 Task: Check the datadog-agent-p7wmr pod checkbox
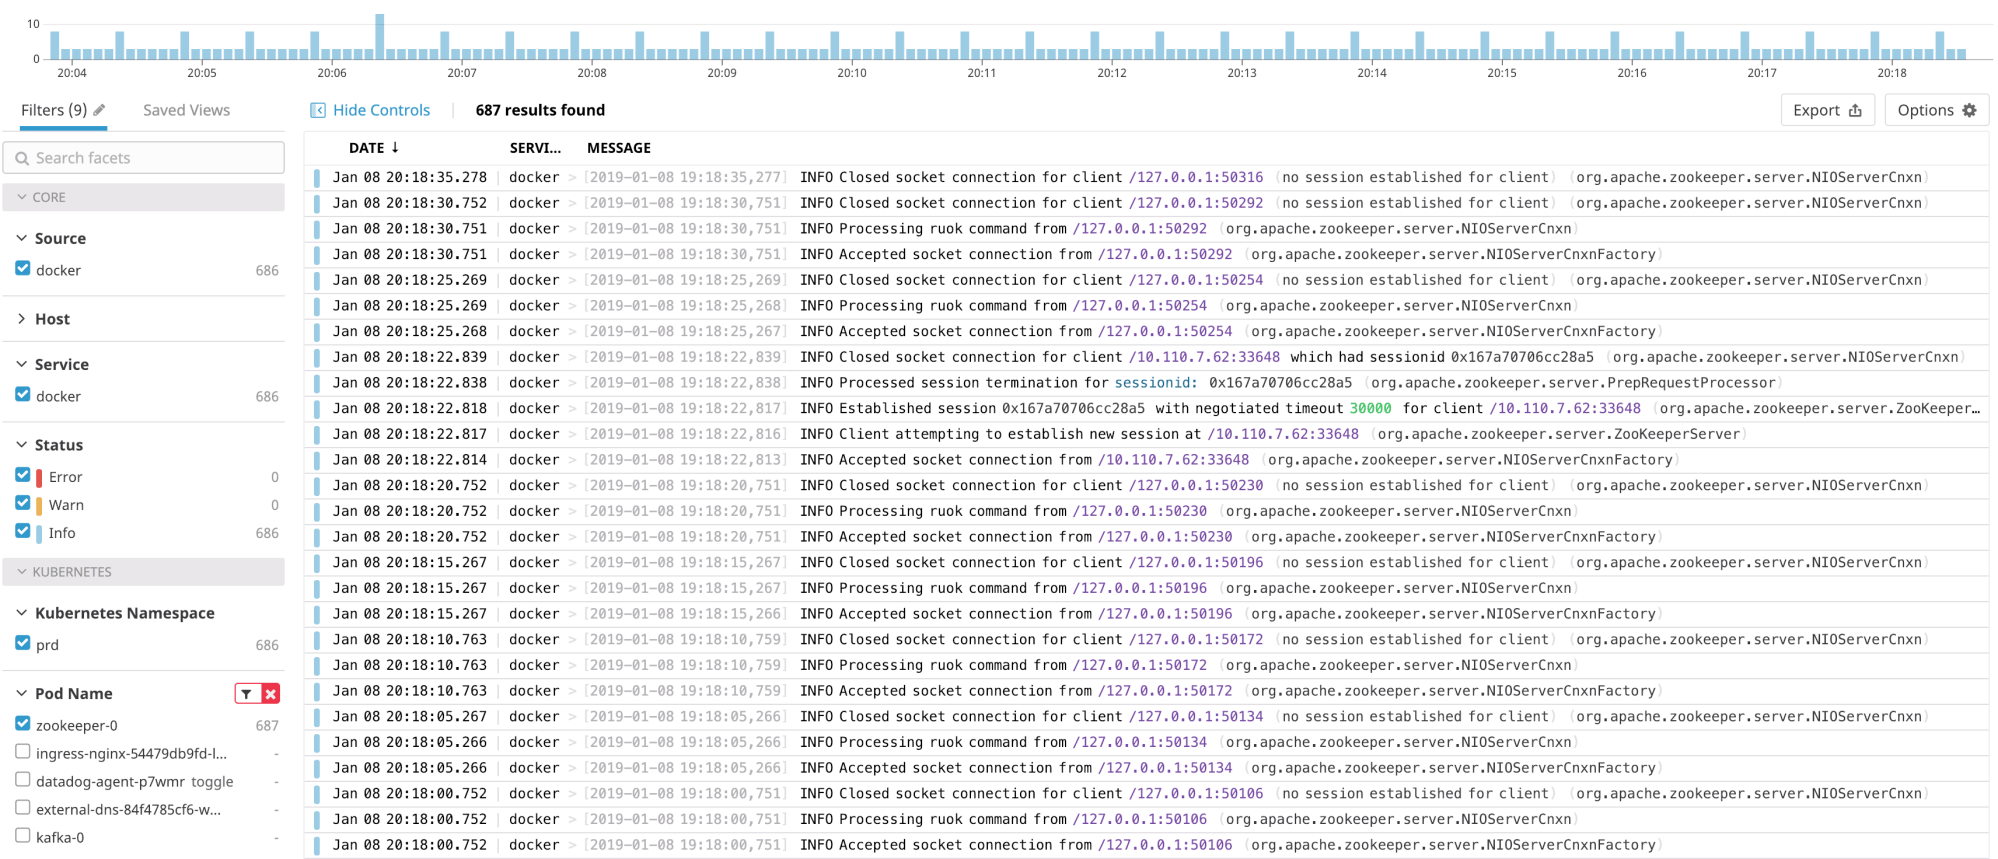[23, 779]
